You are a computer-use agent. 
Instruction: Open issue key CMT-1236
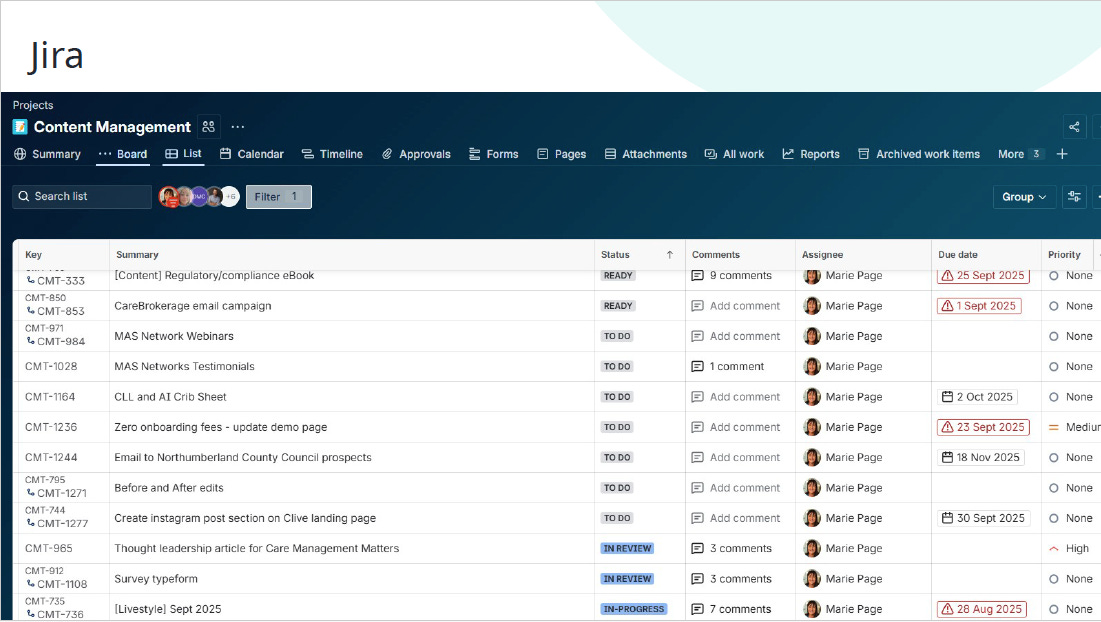(x=51, y=427)
